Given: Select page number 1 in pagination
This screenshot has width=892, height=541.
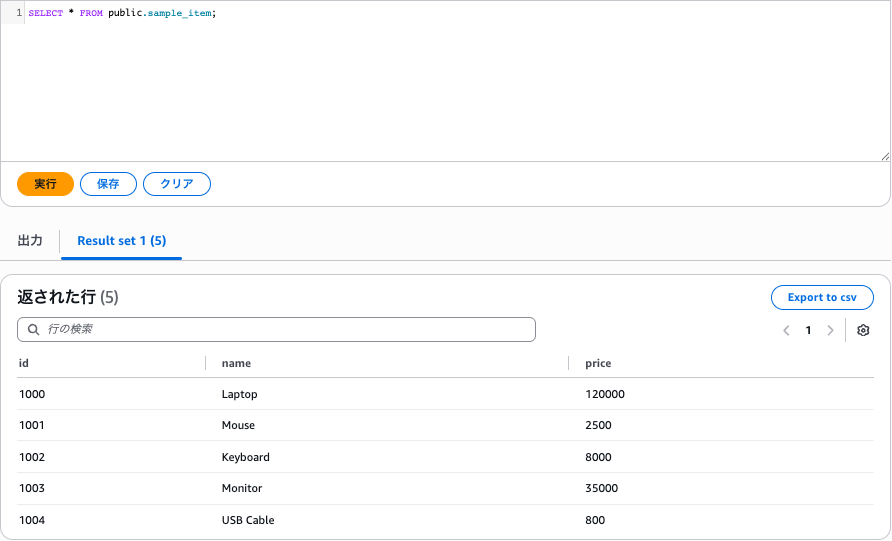Looking at the screenshot, I should point(808,330).
